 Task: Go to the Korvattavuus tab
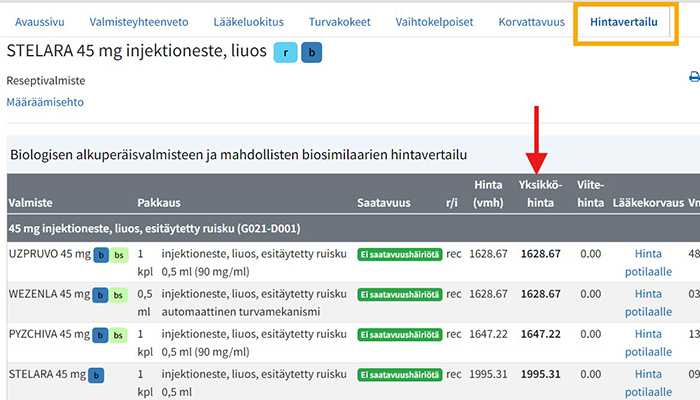point(532,22)
